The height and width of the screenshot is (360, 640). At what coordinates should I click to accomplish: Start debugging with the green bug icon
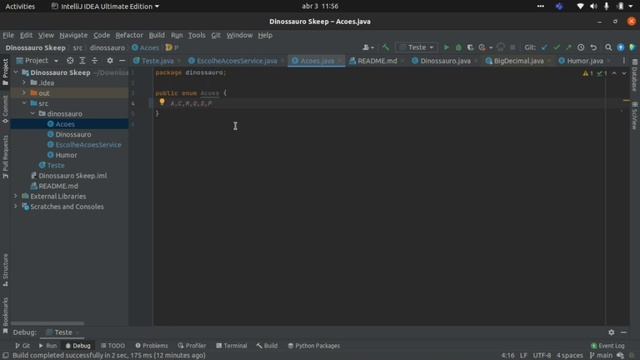point(458,47)
